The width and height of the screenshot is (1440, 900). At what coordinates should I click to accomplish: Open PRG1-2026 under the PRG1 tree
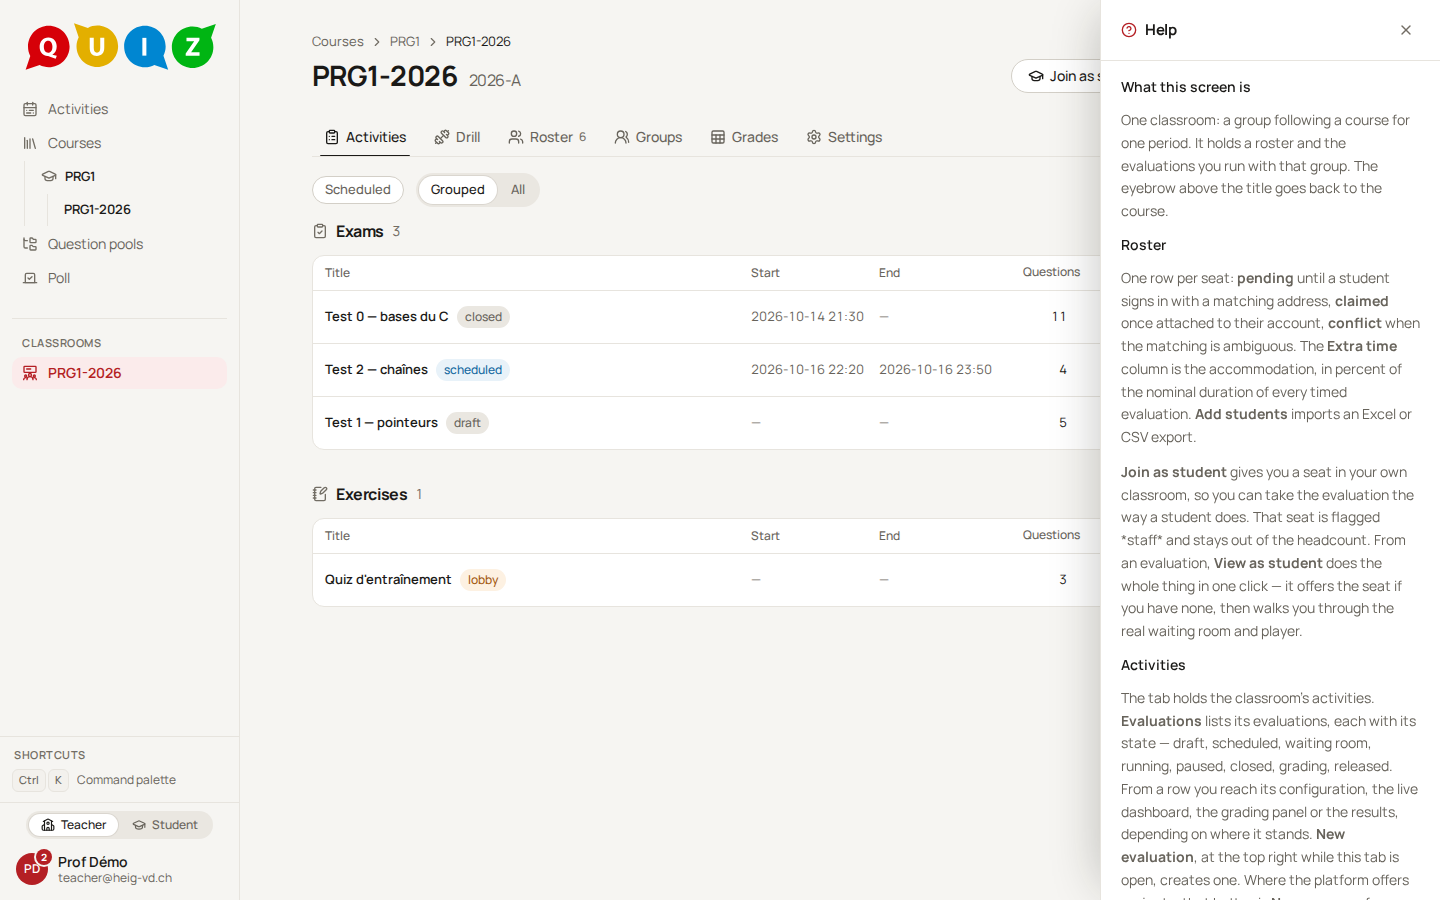click(97, 209)
